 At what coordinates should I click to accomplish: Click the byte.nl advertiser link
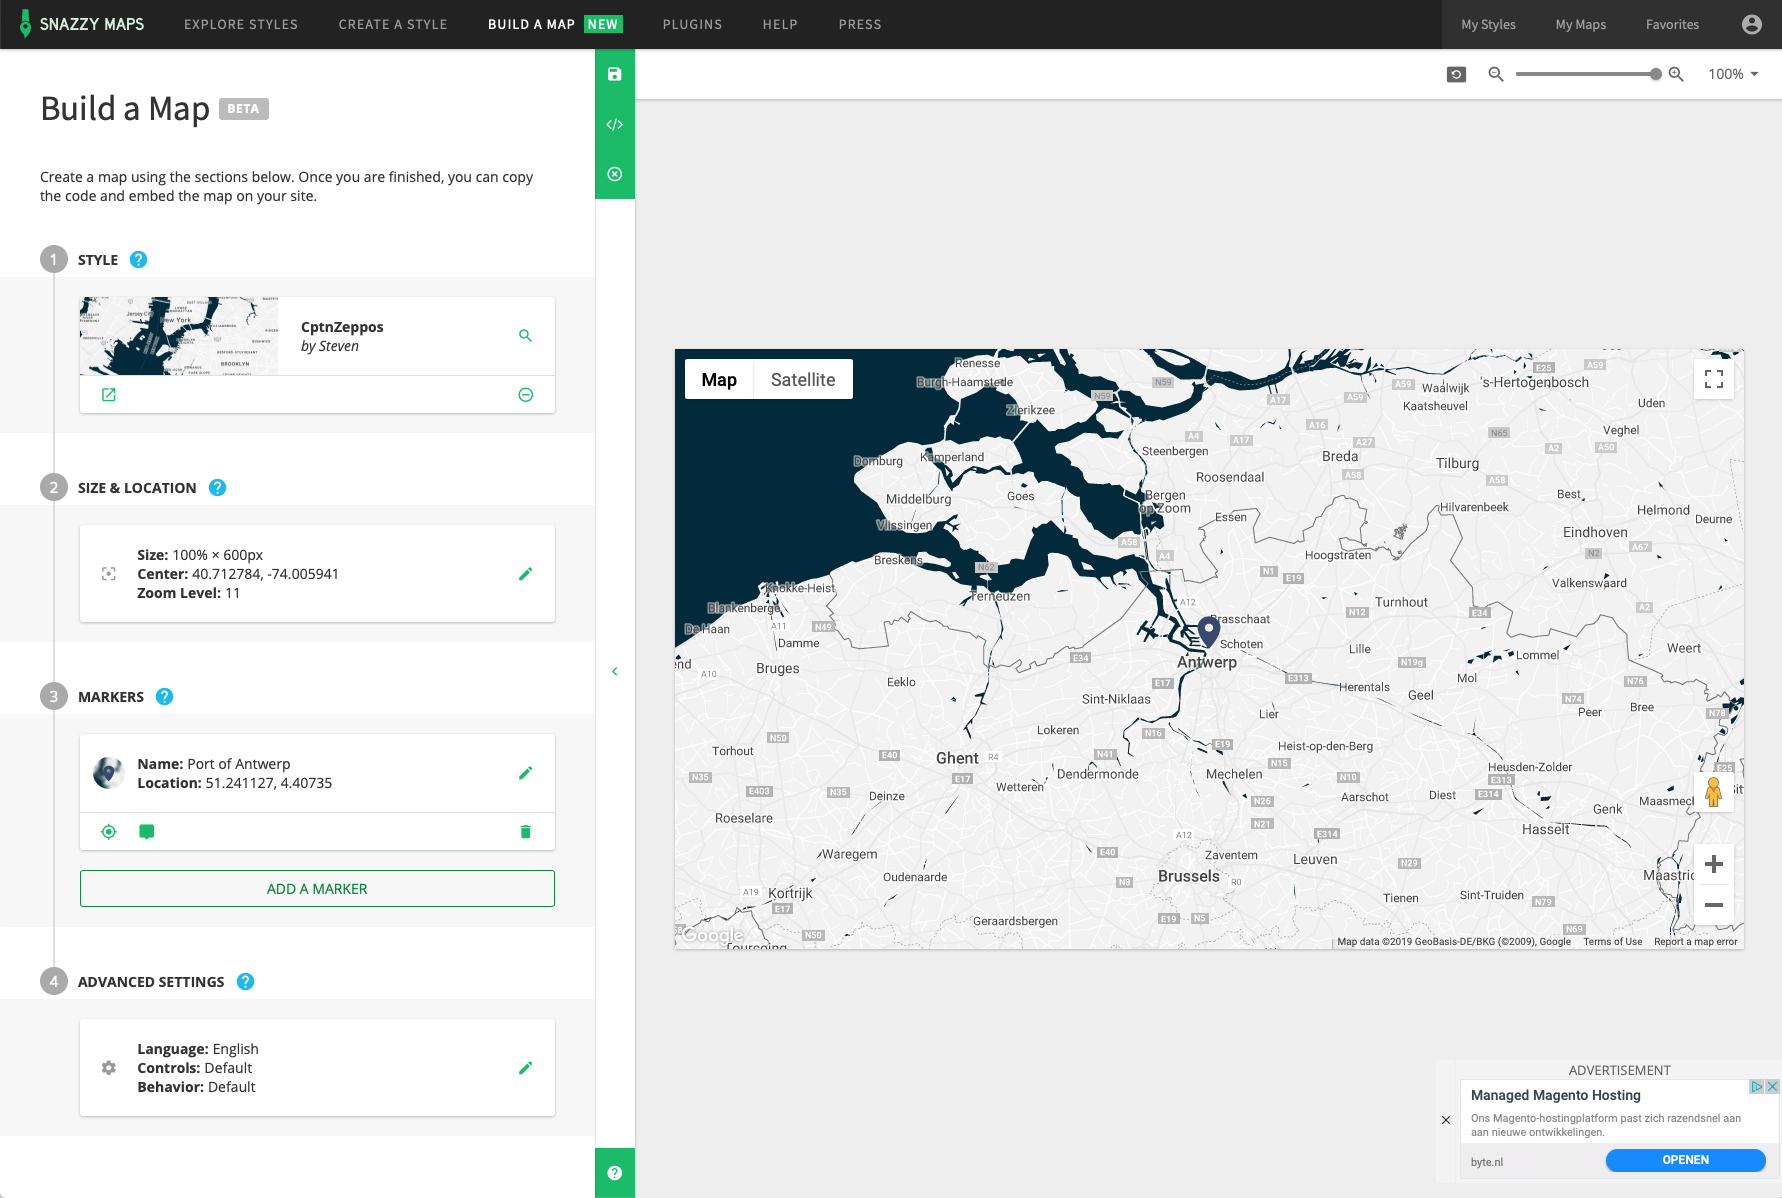[x=1487, y=1162]
